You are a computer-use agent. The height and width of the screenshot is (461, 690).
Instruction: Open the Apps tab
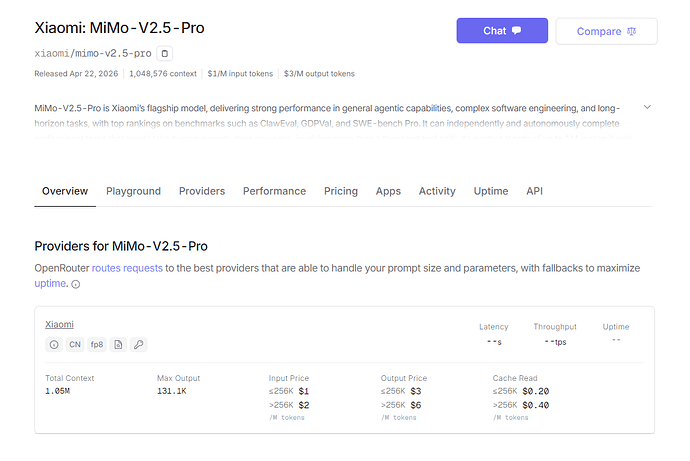click(388, 191)
